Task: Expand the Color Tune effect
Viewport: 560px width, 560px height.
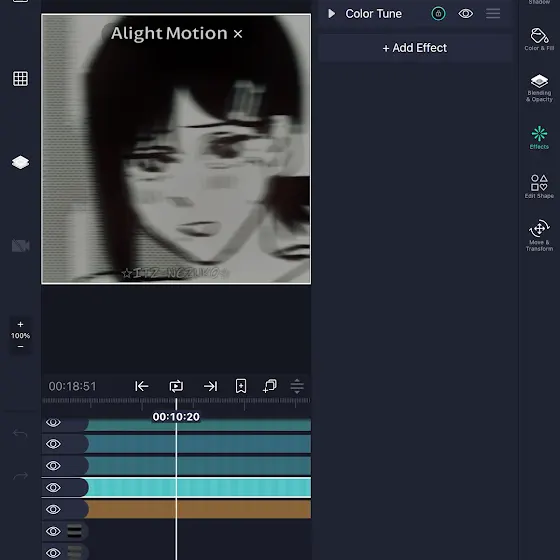Action: pyautogui.click(x=331, y=14)
